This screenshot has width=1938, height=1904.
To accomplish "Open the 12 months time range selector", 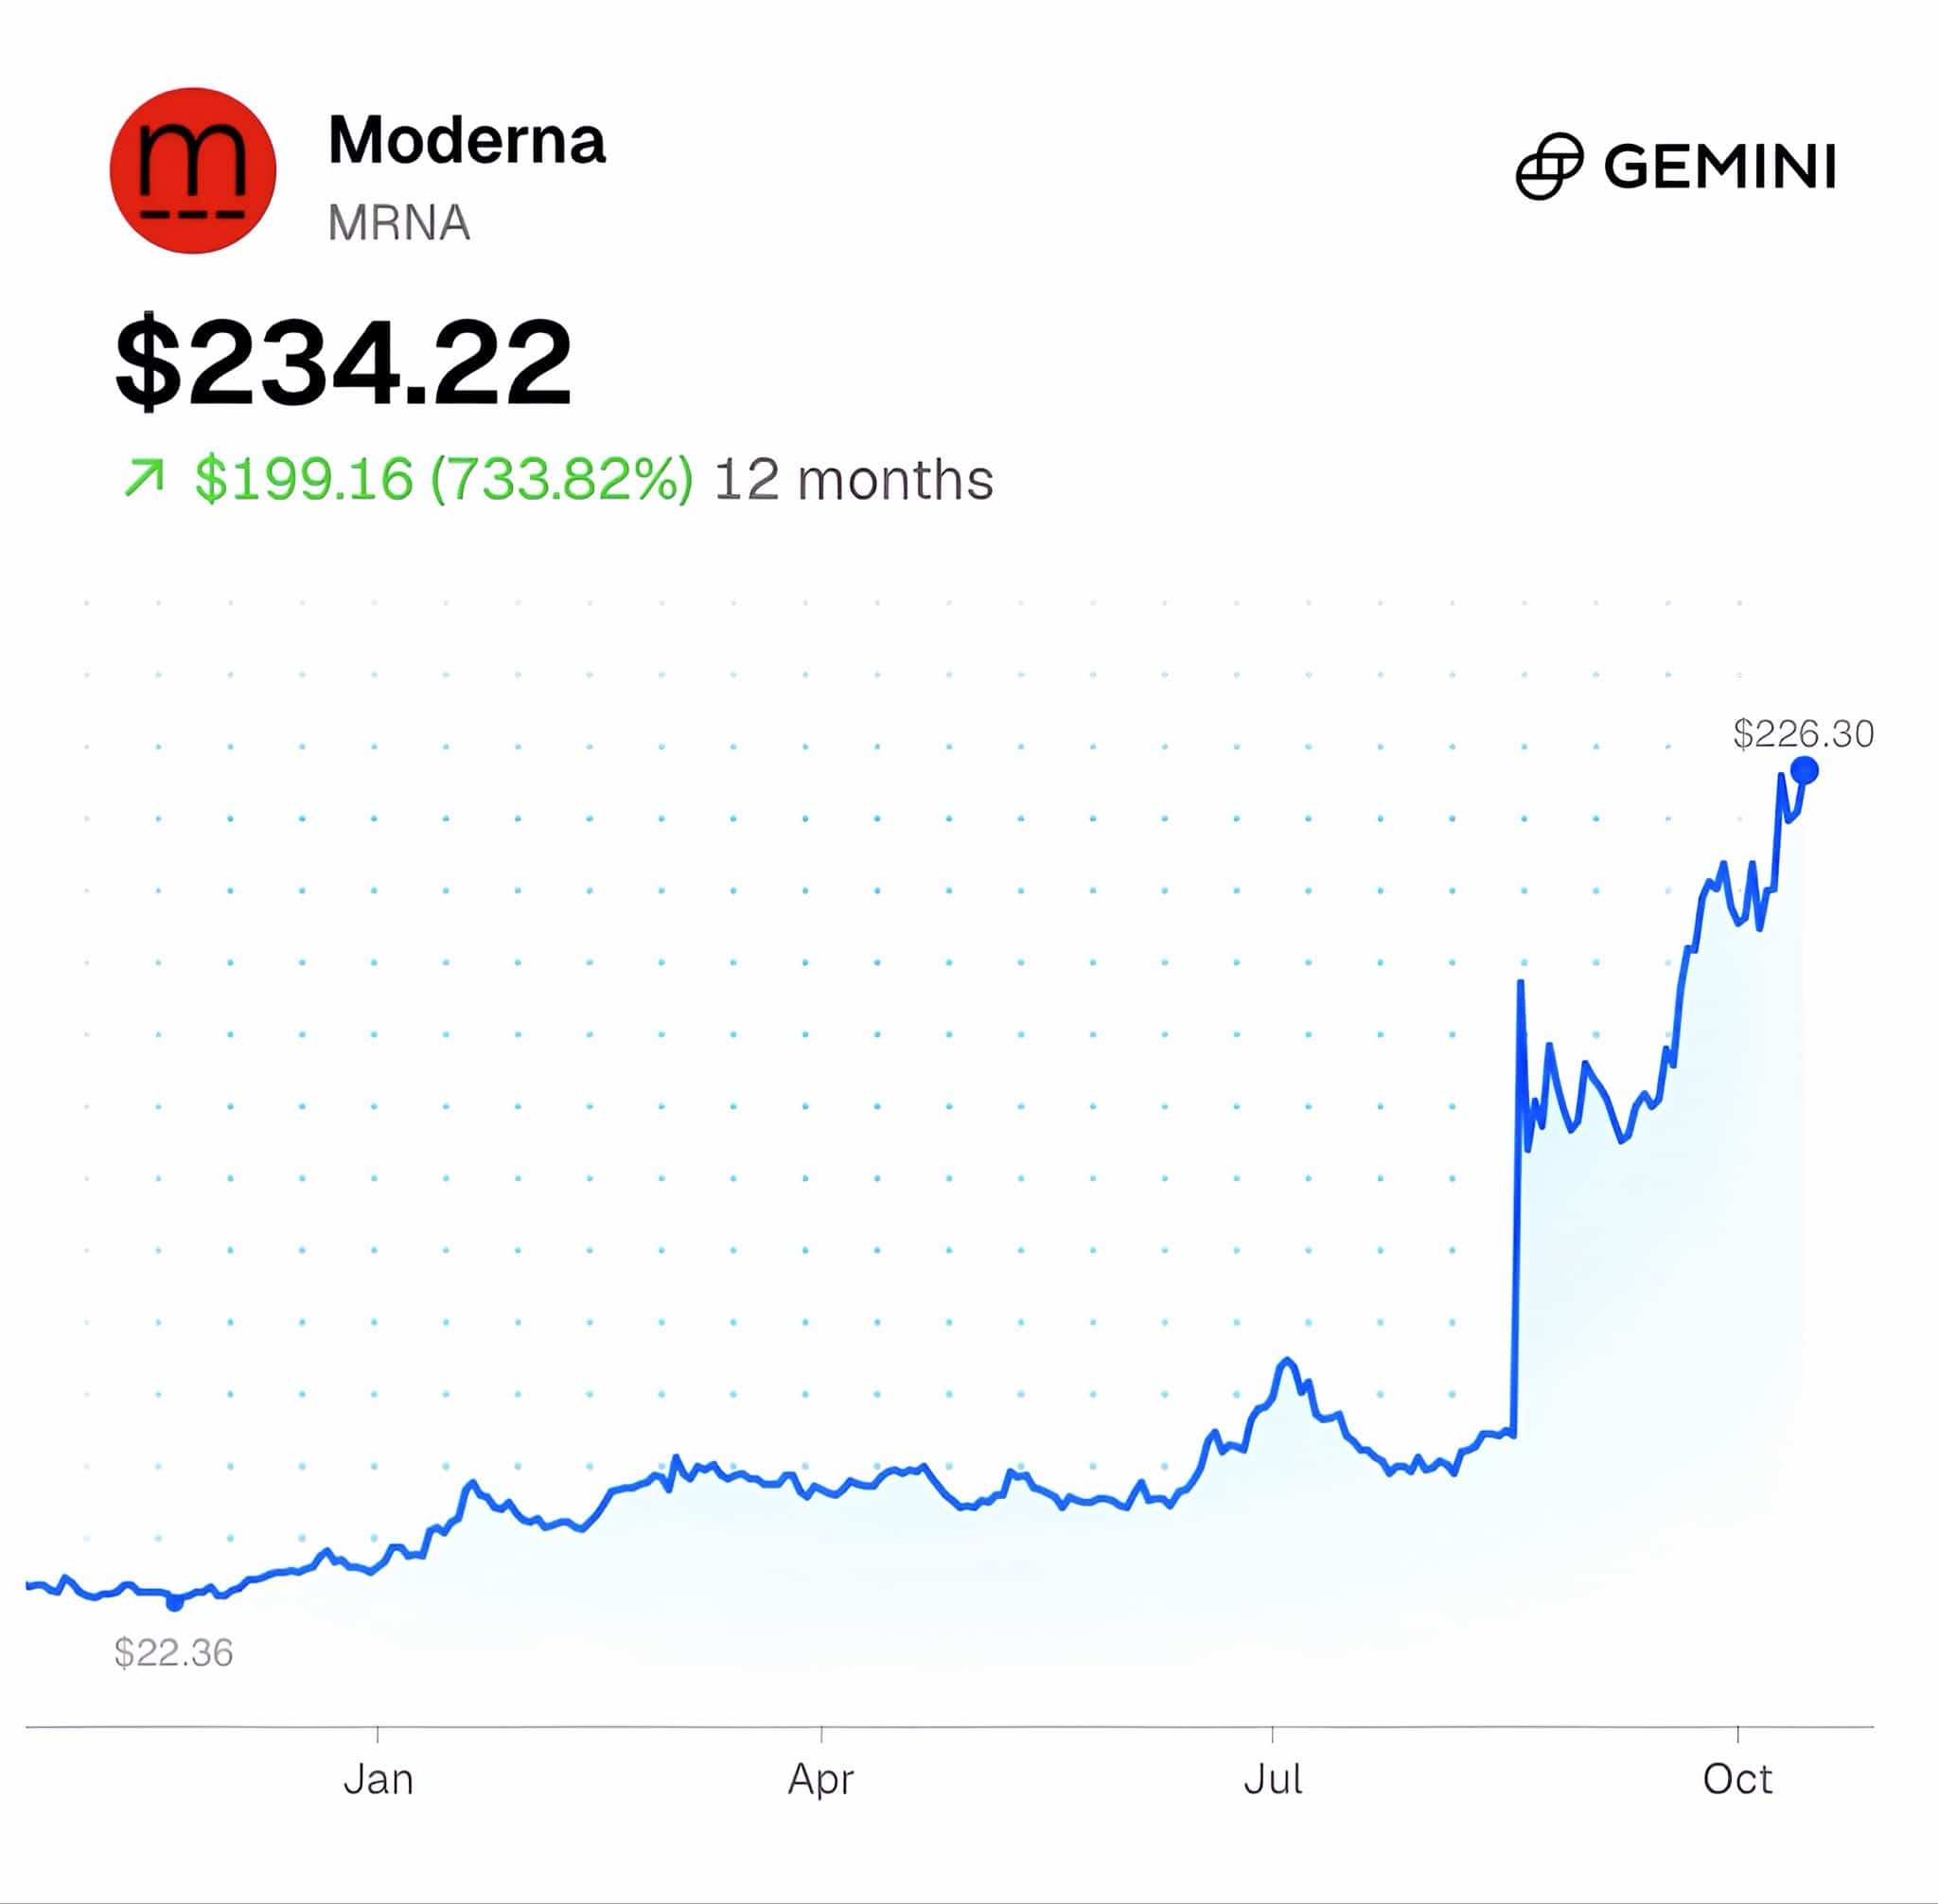I will [x=853, y=479].
